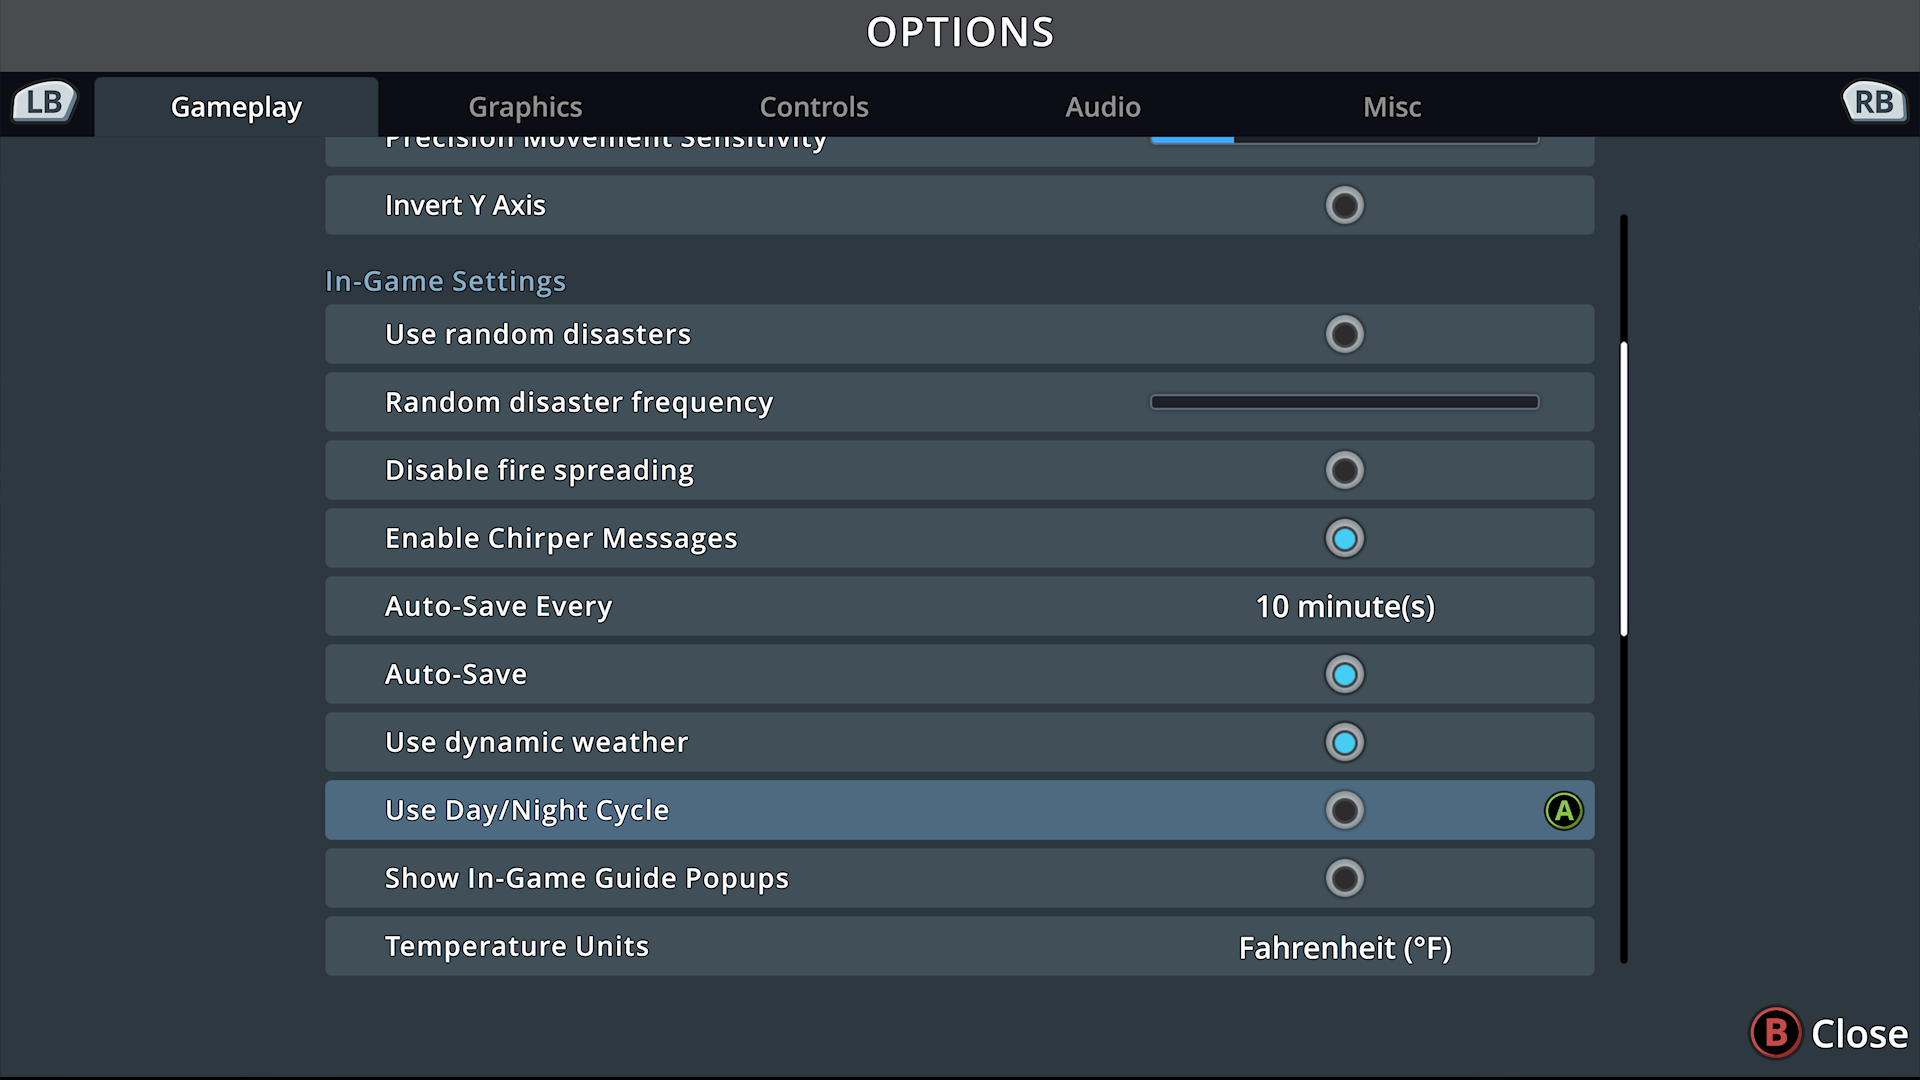Click the RB bumper icon

click(x=1874, y=102)
